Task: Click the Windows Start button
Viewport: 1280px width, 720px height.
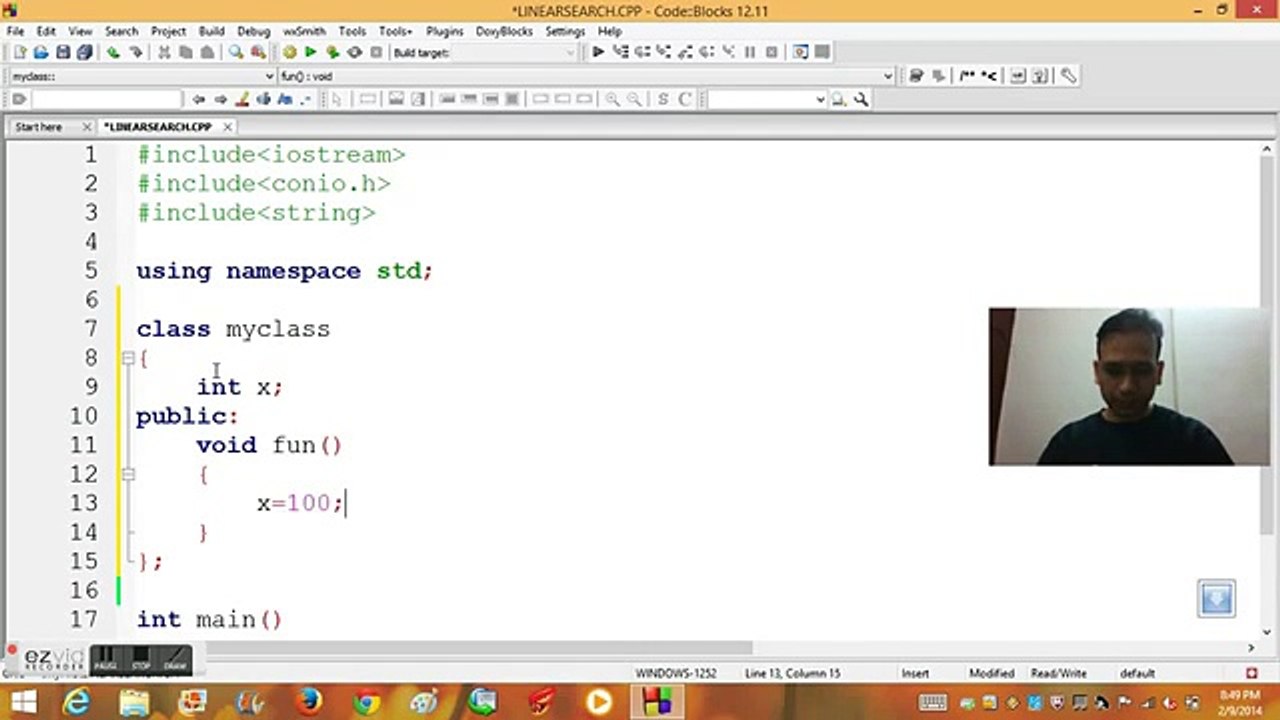Action: [23, 702]
